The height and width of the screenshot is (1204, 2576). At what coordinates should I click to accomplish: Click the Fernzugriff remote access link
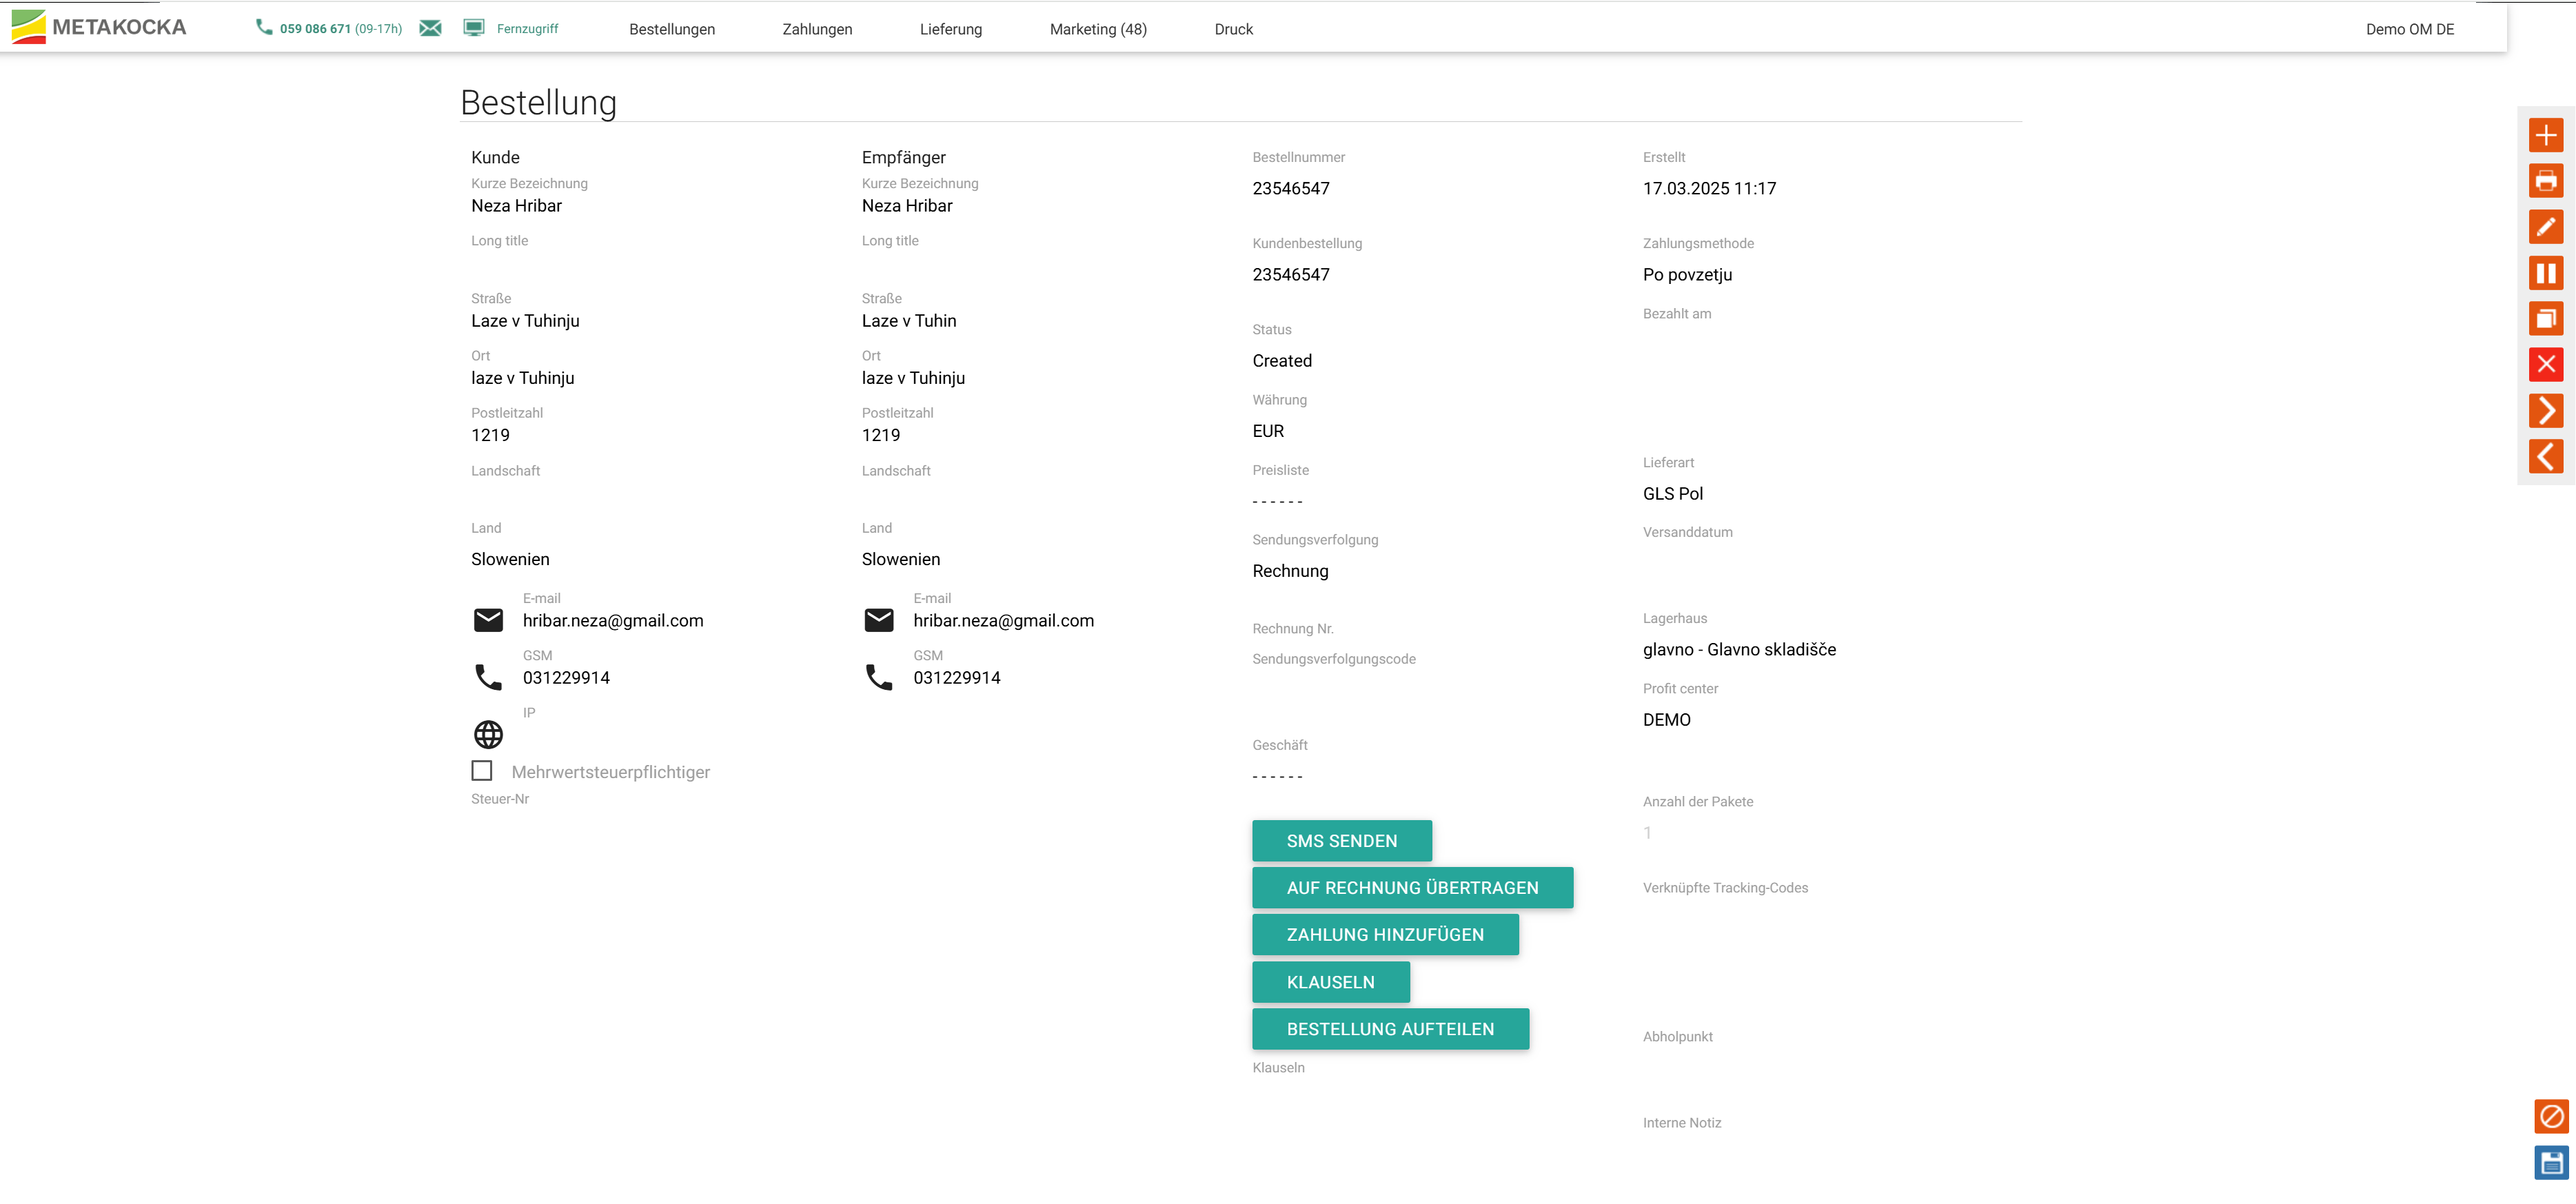(527, 29)
